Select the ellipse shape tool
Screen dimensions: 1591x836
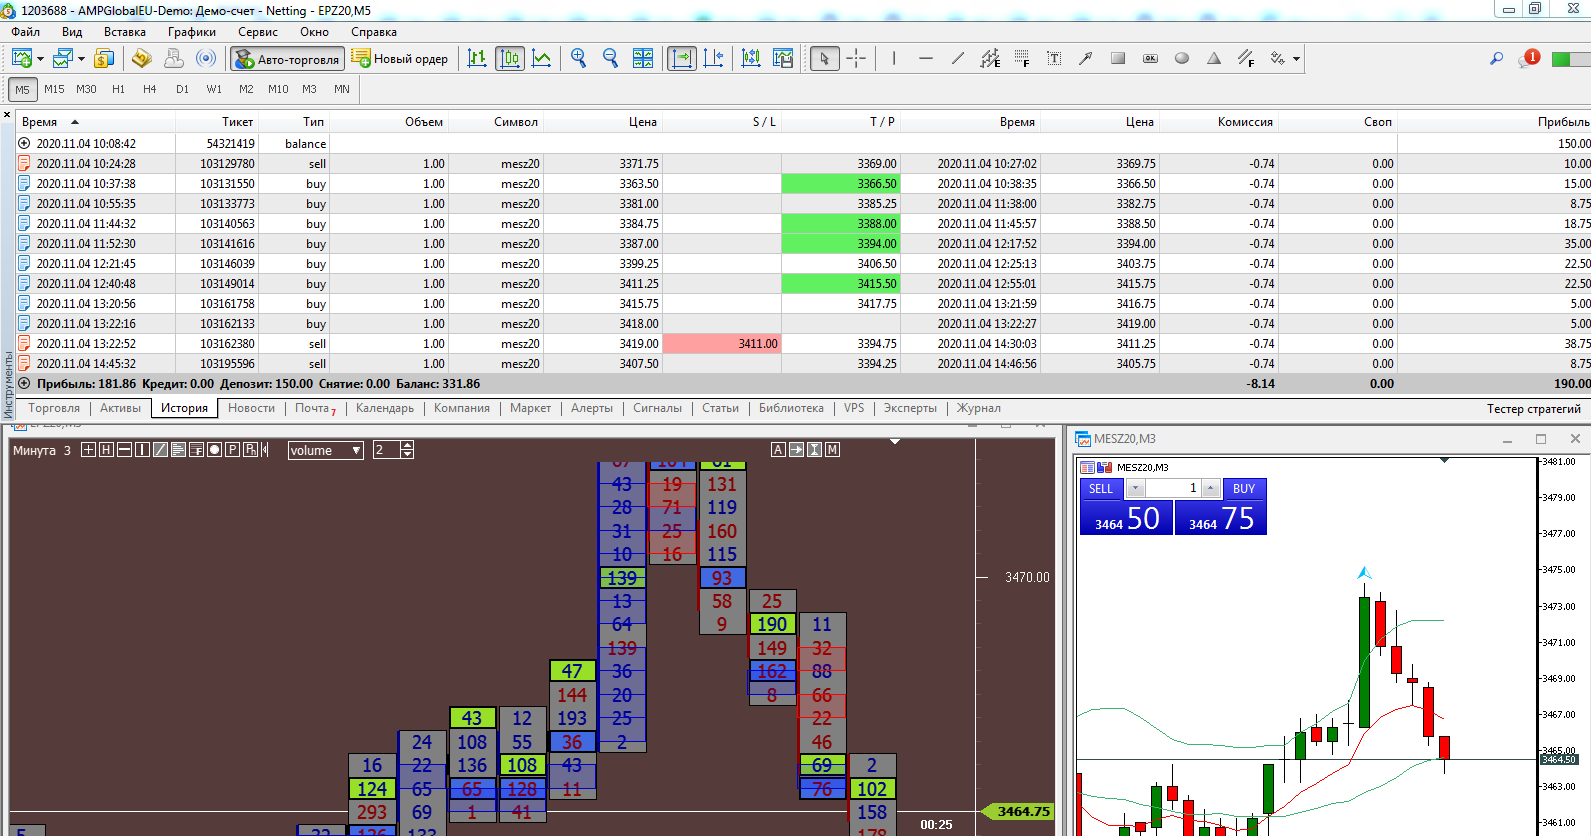point(1182,59)
